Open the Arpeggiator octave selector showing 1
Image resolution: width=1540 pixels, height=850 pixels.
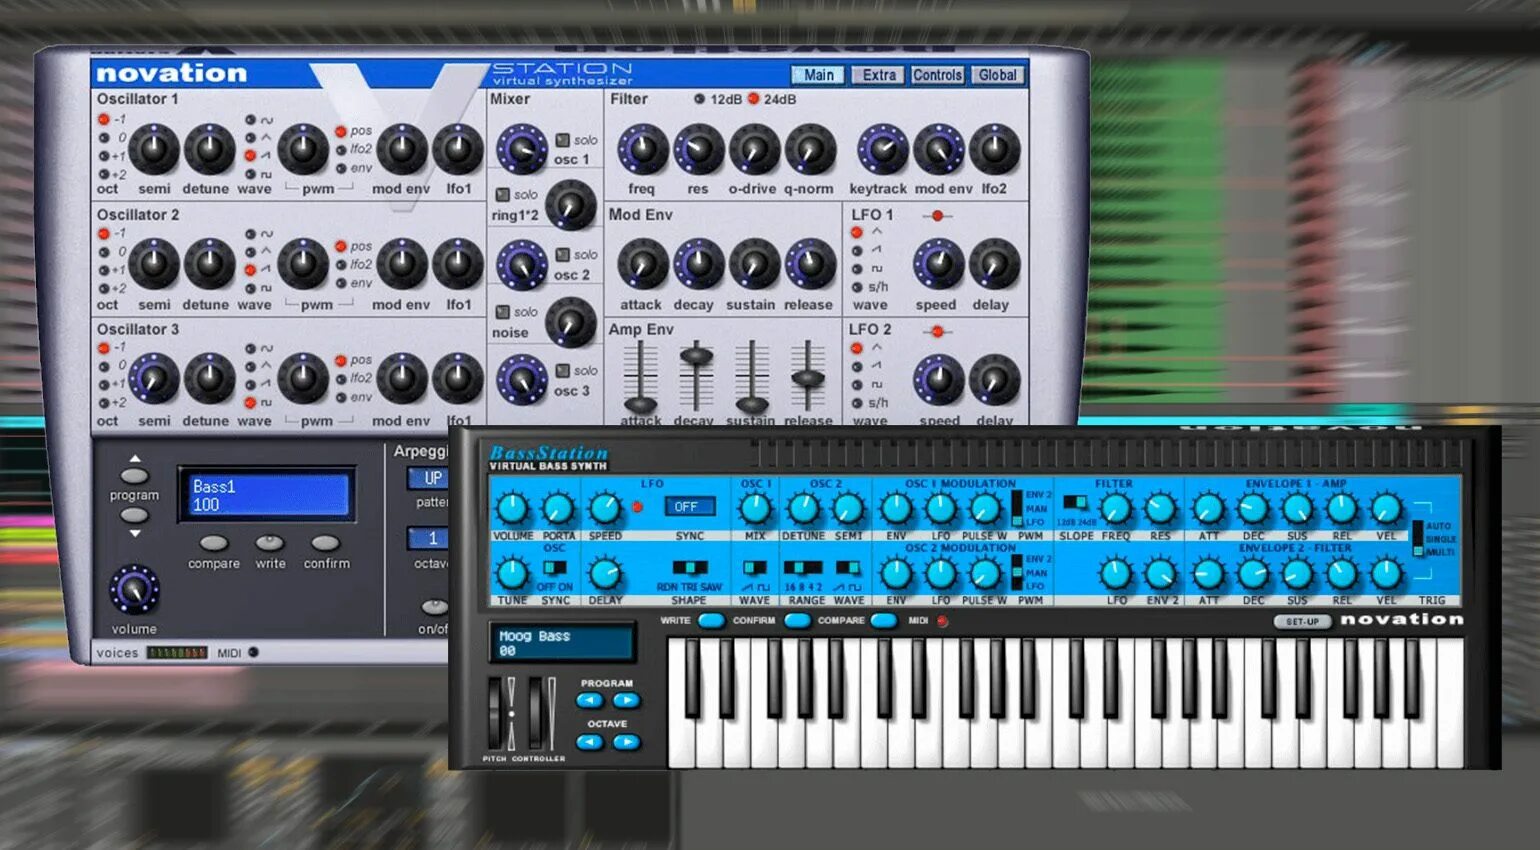(428, 539)
